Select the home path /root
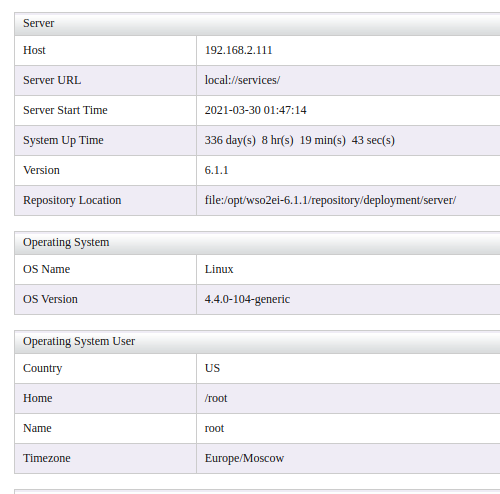Image resolution: width=500 pixels, height=494 pixels. click(216, 398)
